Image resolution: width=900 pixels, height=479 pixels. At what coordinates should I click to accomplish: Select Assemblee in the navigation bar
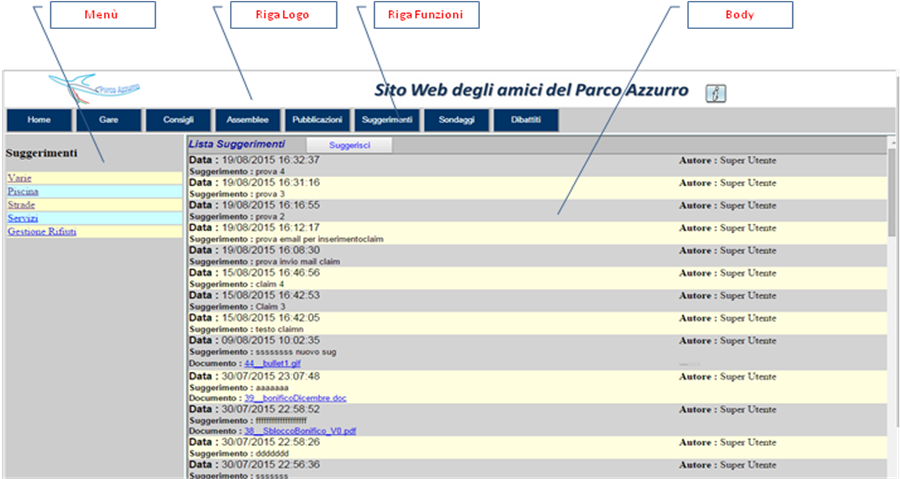(247, 120)
